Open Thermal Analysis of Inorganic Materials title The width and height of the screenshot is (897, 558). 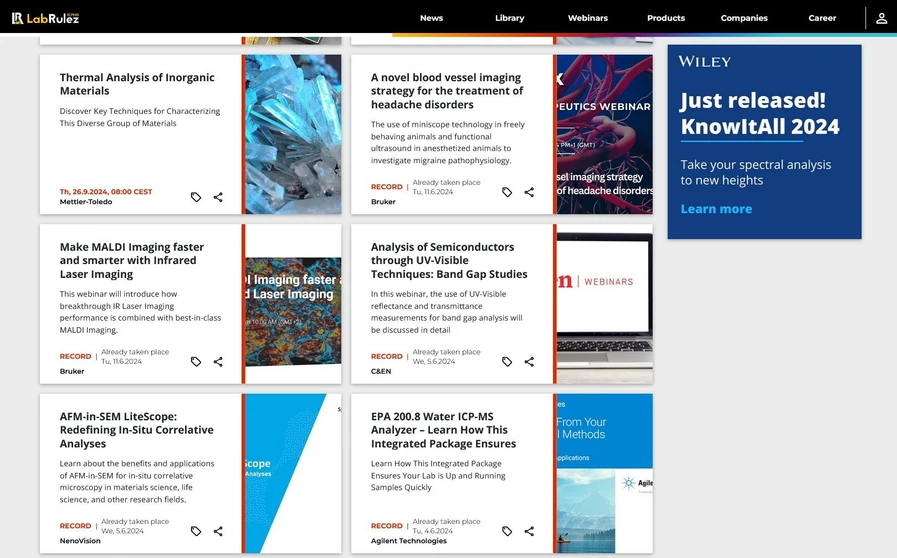pos(137,84)
